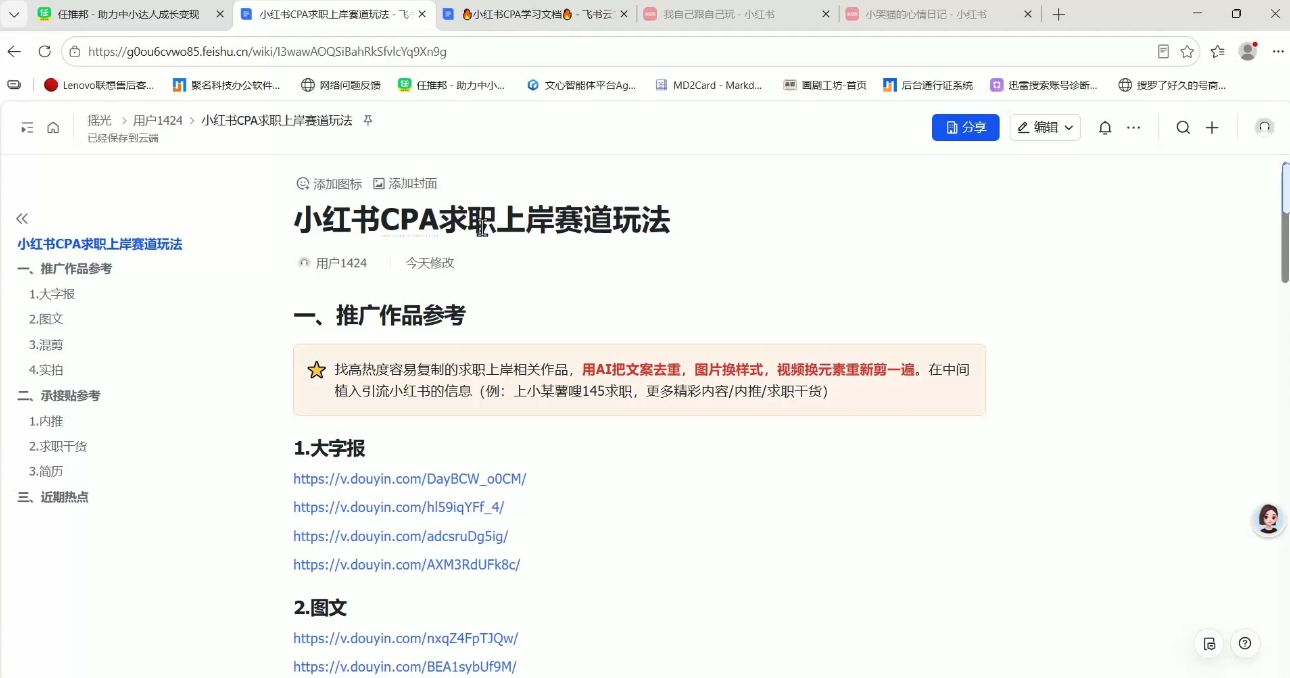Open browser settings ellipsis menu
The height and width of the screenshot is (678, 1290).
point(1278,51)
